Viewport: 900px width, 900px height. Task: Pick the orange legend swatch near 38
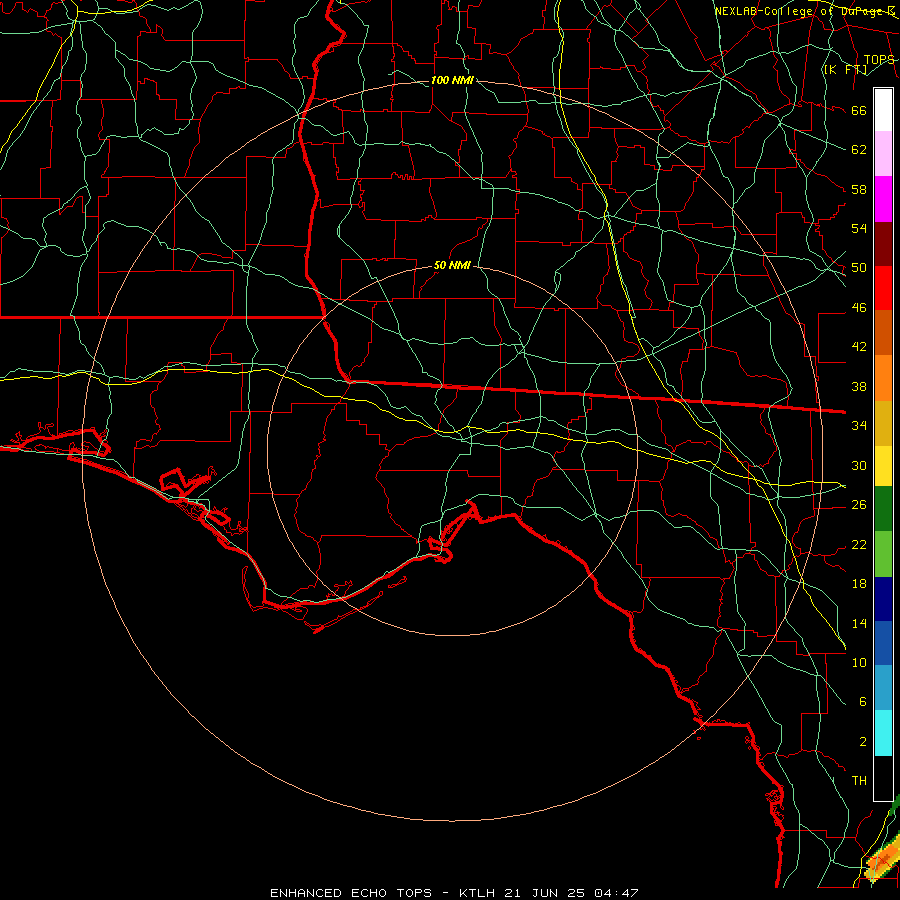(x=883, y=378)
